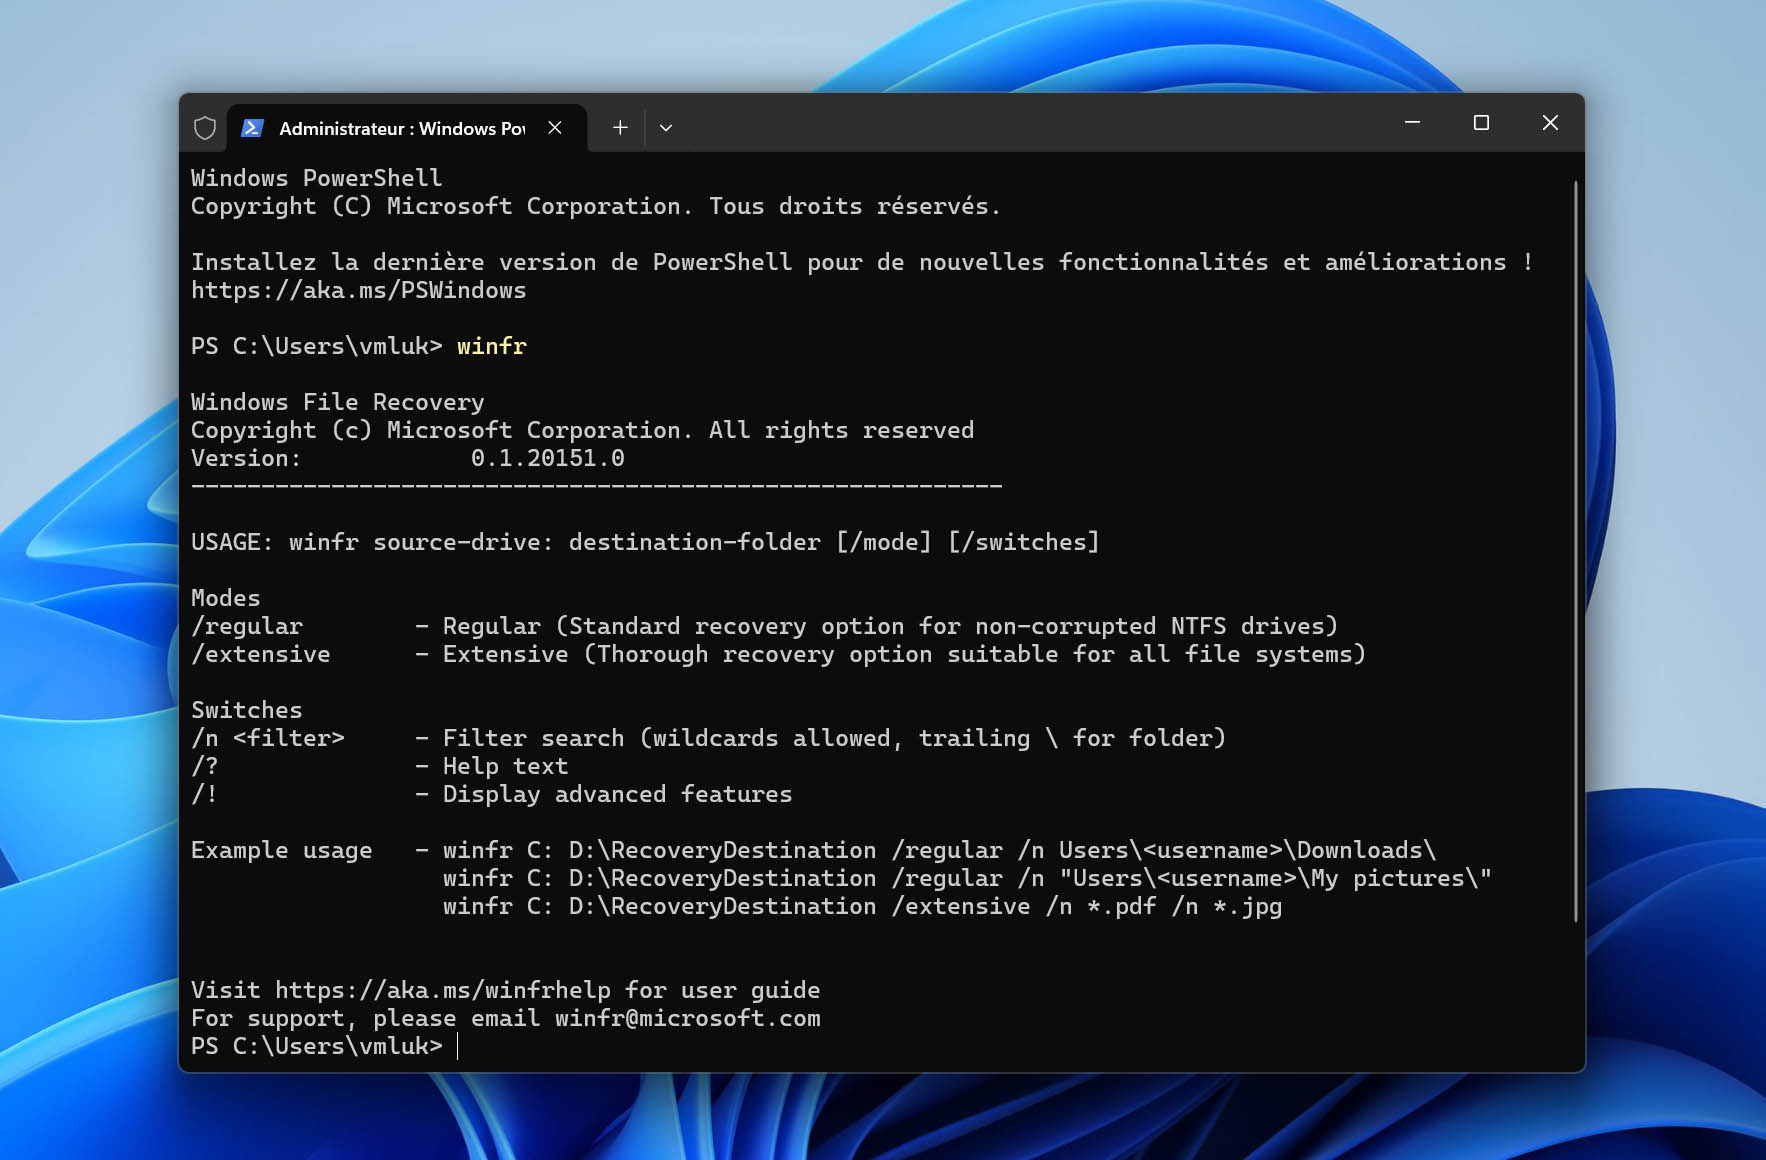Expand the new tab profile dropdown

point(666,128)
